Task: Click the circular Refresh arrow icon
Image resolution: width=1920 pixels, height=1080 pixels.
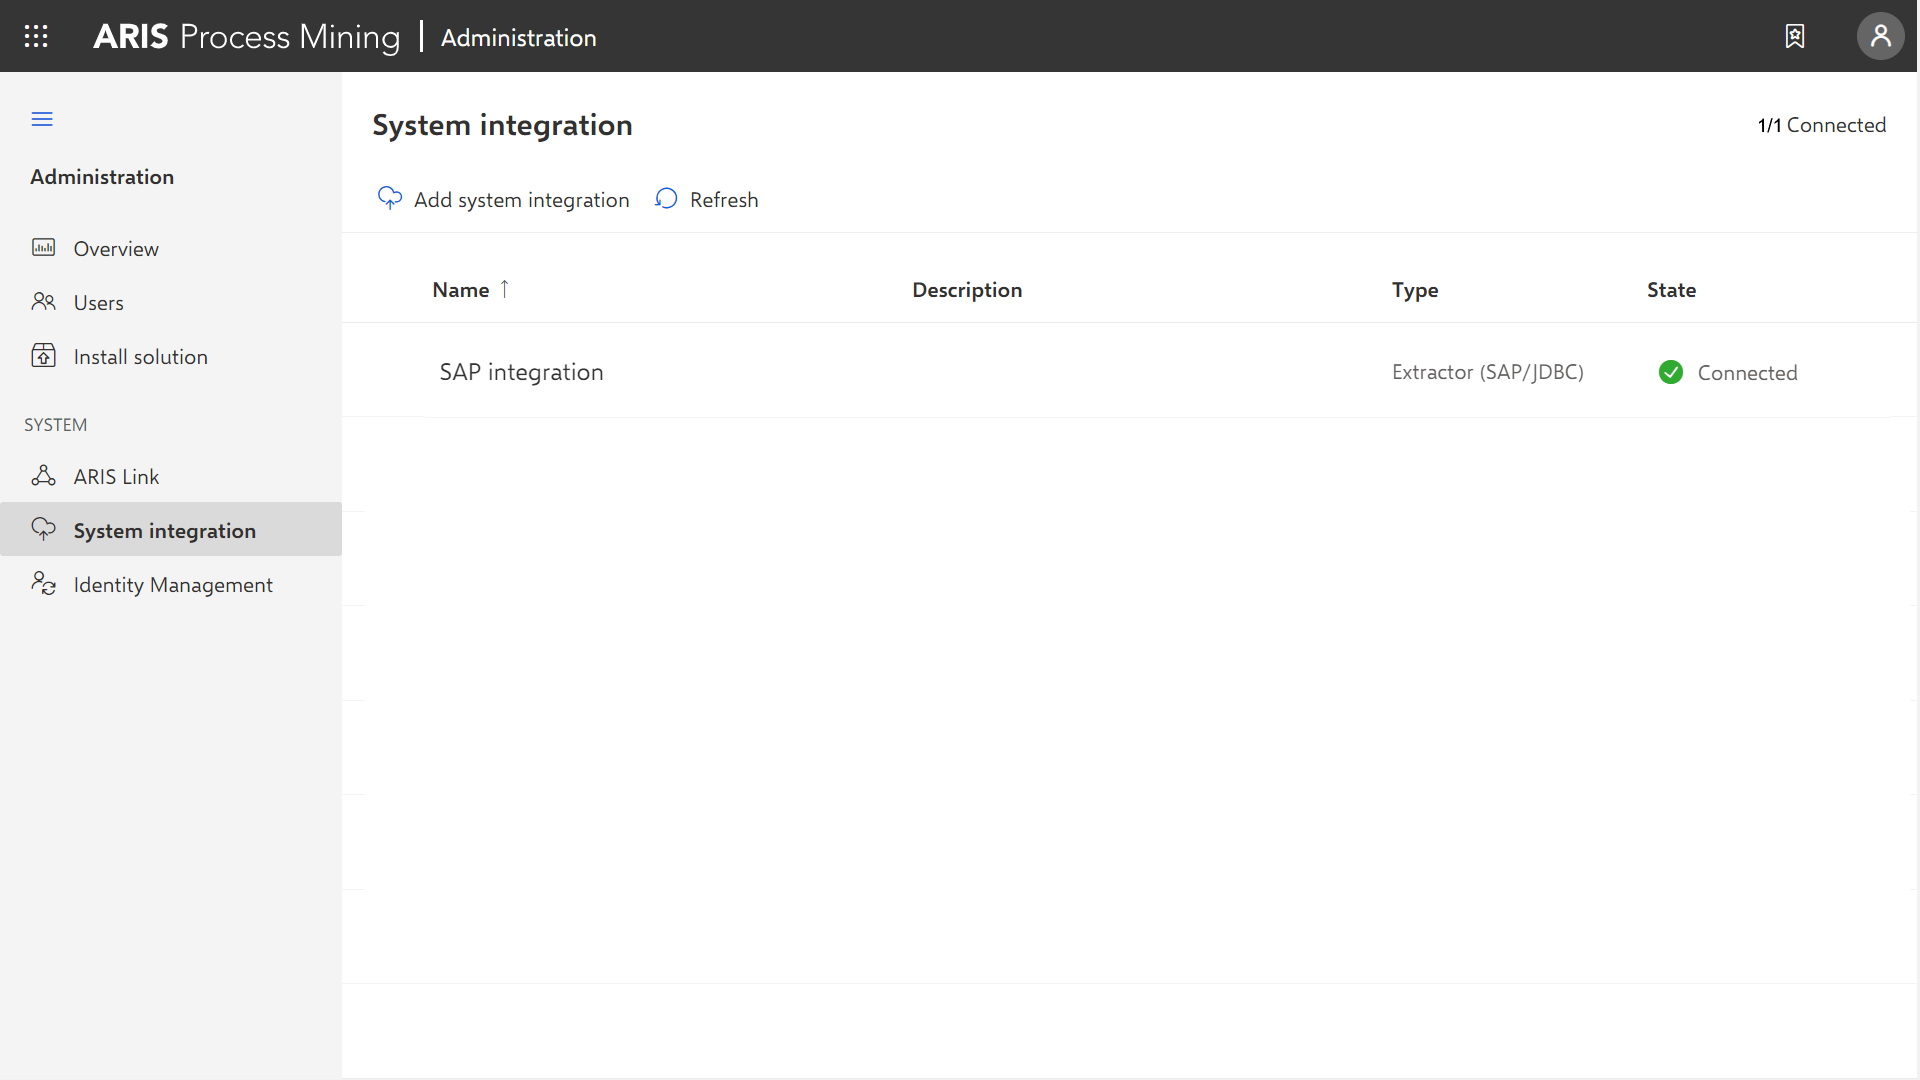Action: pos(666,198)
